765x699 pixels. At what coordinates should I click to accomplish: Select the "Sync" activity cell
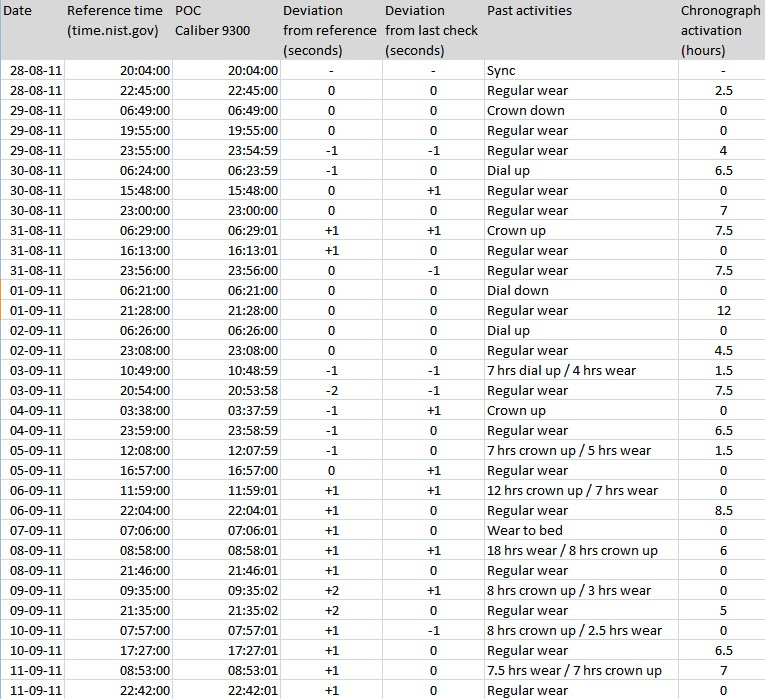(x=501, y=71)
